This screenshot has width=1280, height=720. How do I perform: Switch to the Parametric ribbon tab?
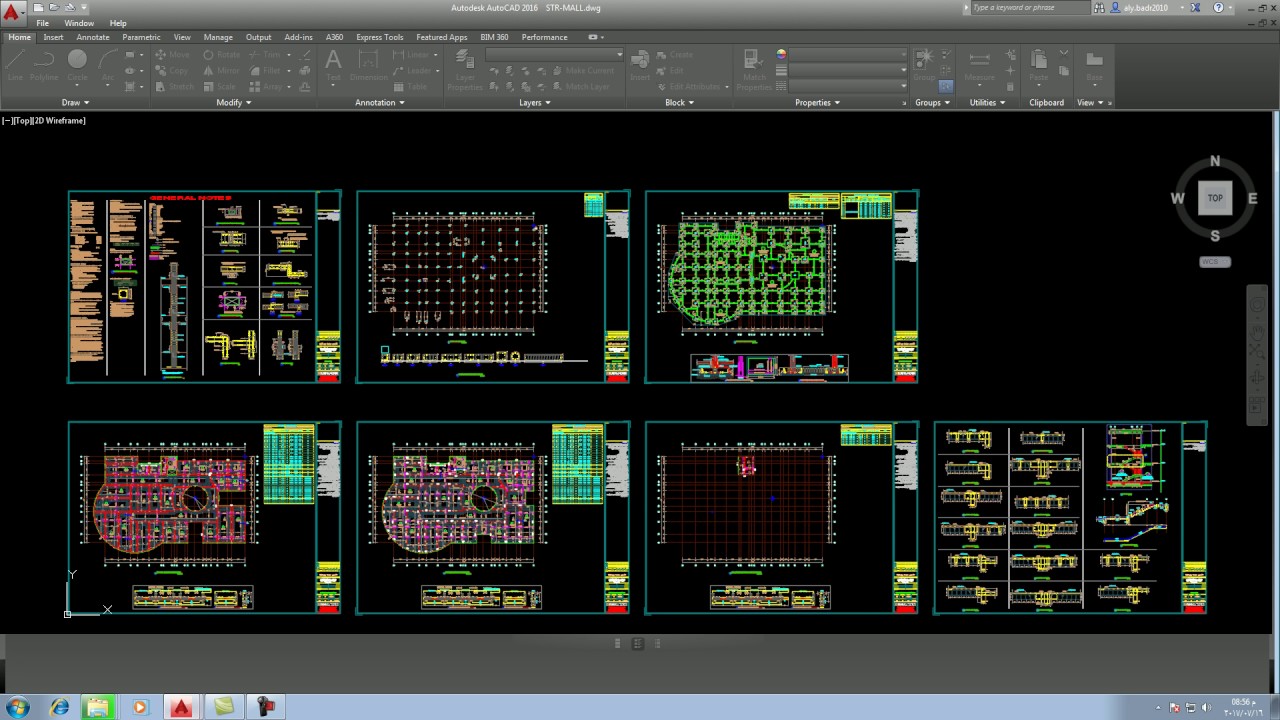click(x=141, y=37)
